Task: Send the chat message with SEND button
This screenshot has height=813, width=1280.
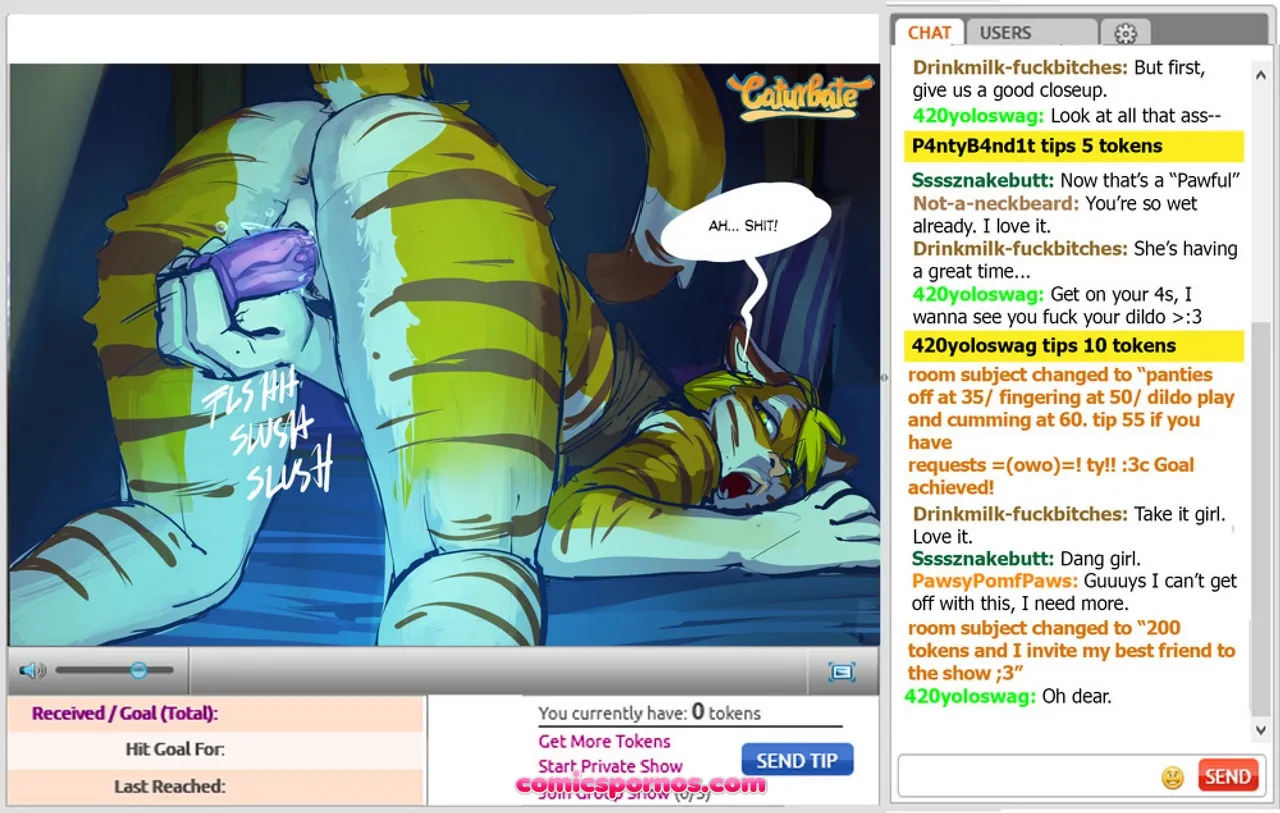Action: tap(1227, 777)
